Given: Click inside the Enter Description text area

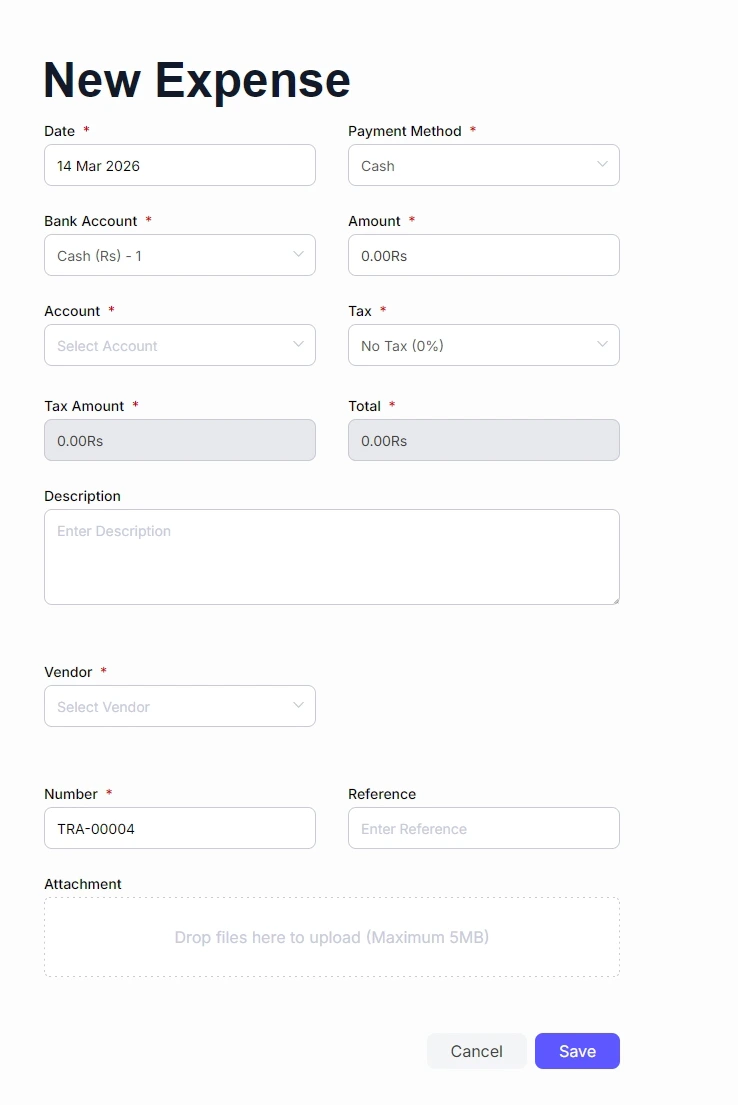Looking at the screenshot, I should point(331,556).
